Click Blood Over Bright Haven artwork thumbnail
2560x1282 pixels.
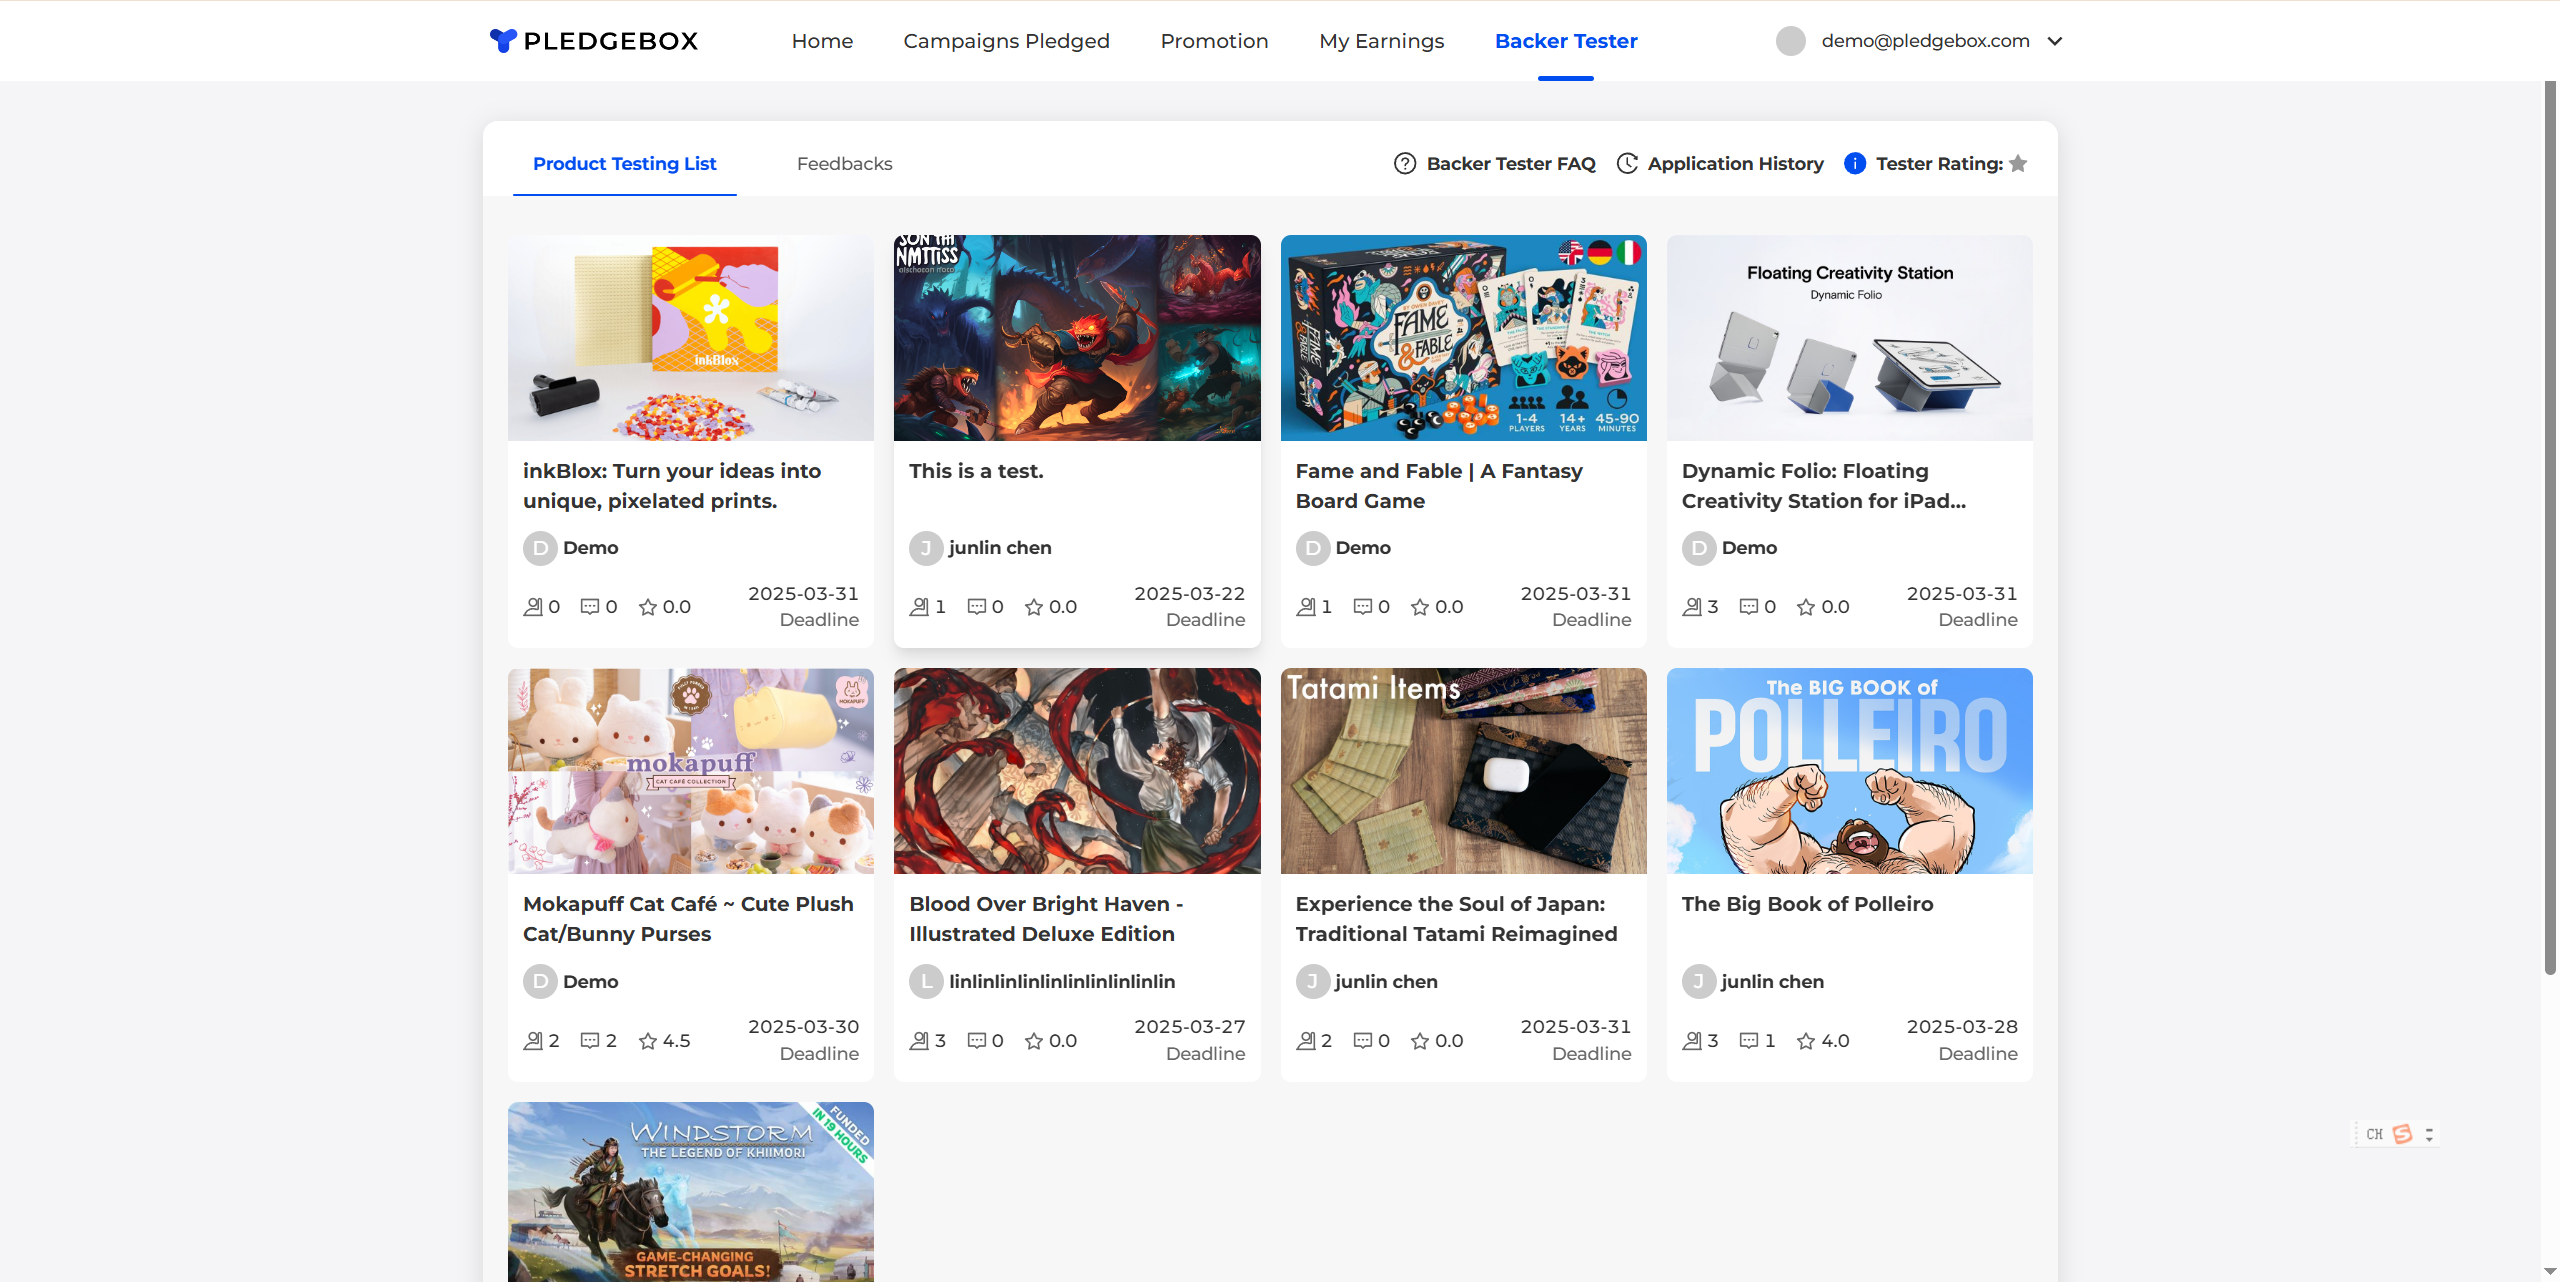1077,771
